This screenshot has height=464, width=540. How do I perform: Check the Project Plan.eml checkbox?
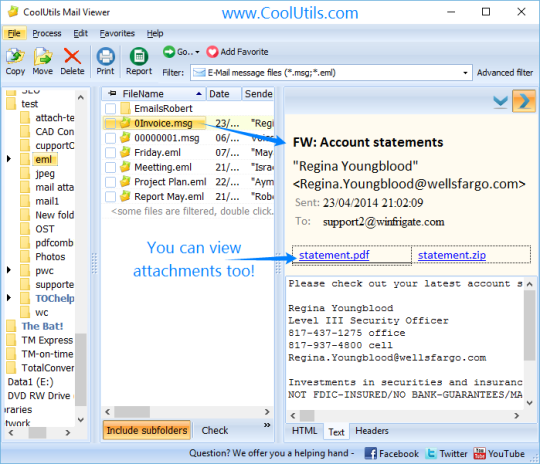(x=110, y=182)
